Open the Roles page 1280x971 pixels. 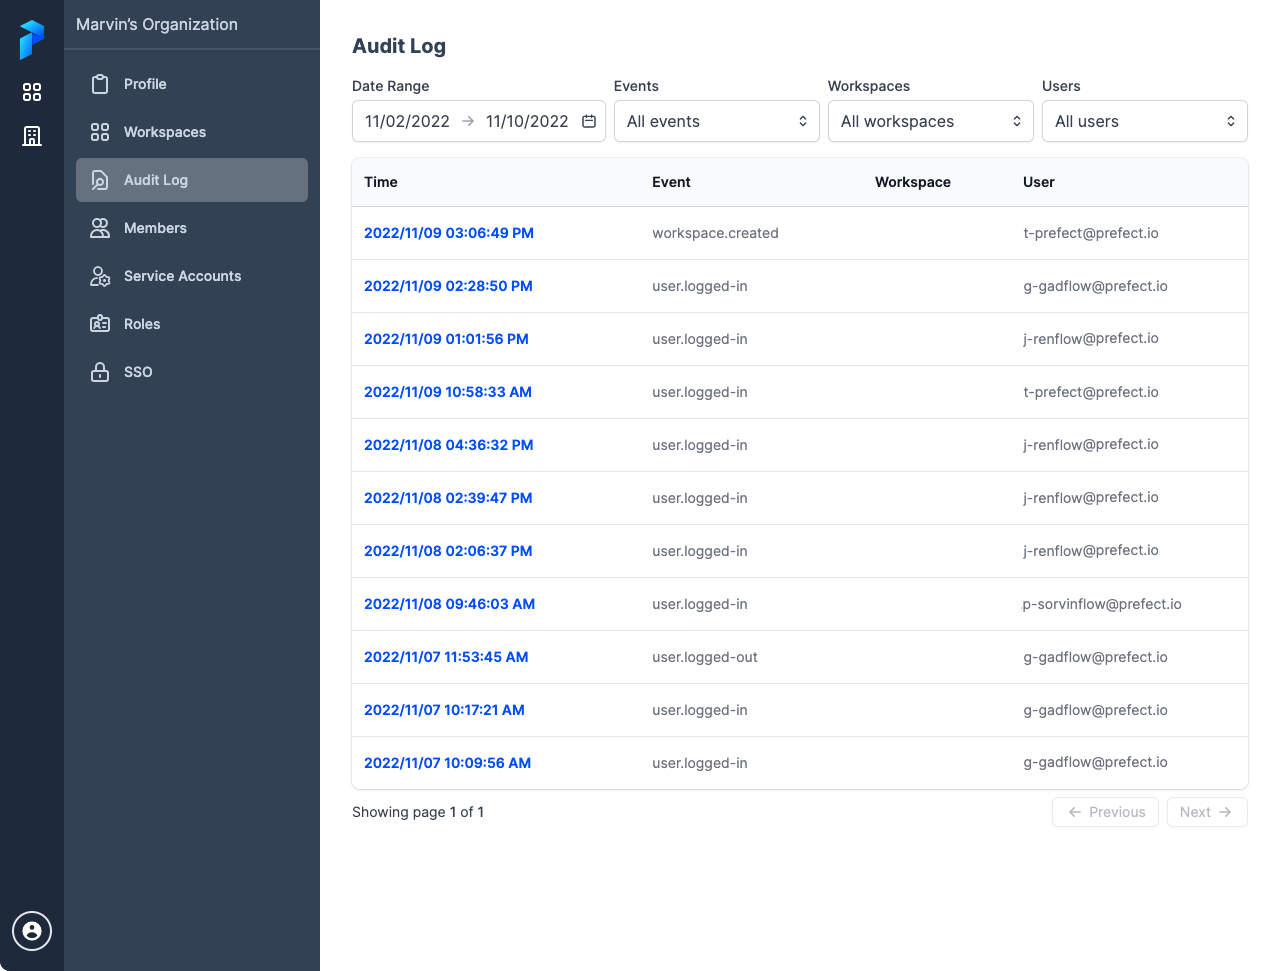[192, 324]
